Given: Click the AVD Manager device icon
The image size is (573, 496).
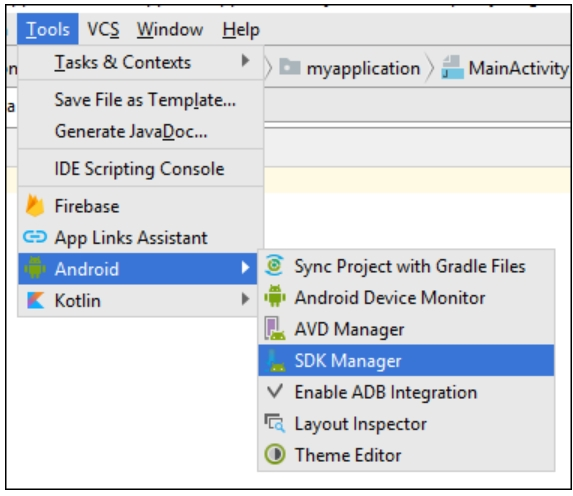Looking at the screenshot, I should [275, 329].
